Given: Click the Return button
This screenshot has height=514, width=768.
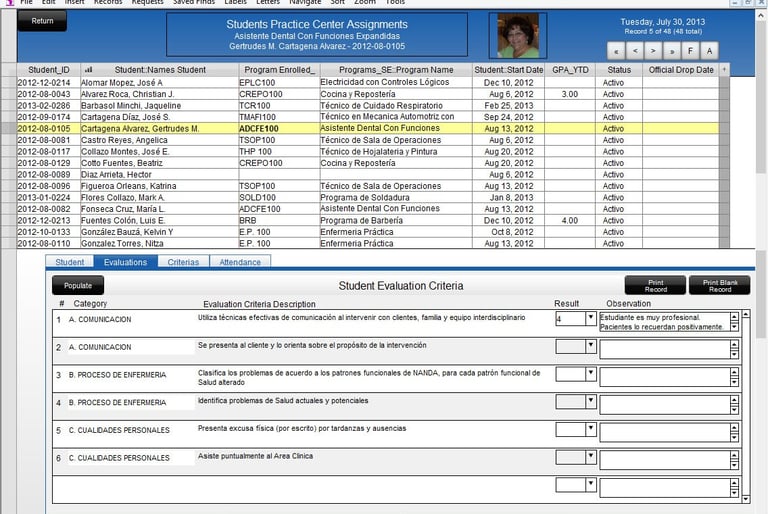Looking at the screenshot, I should 42,21.
